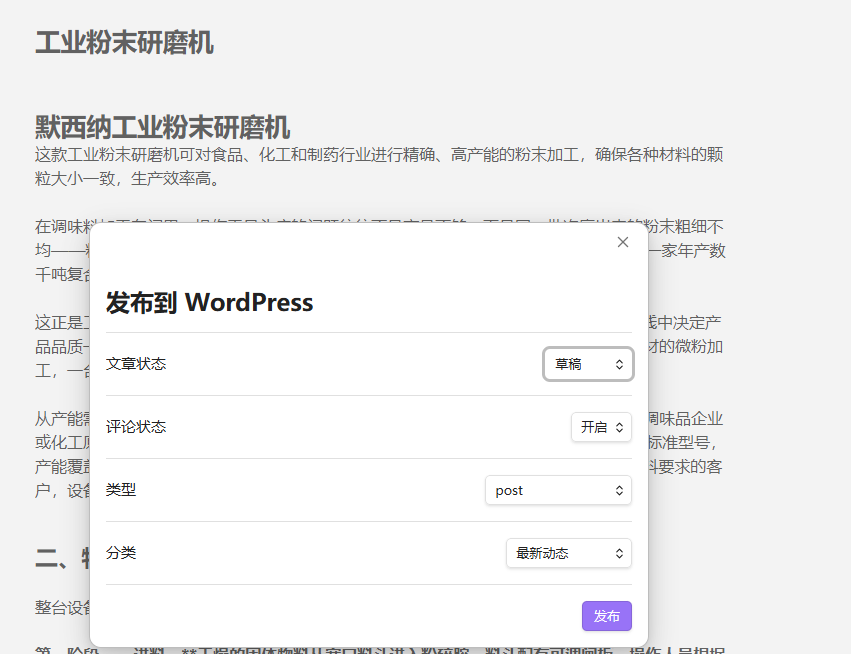Click the 工业粉末研磨机 page title
This screenshot has height=654, width=851.
coord(124,43)
